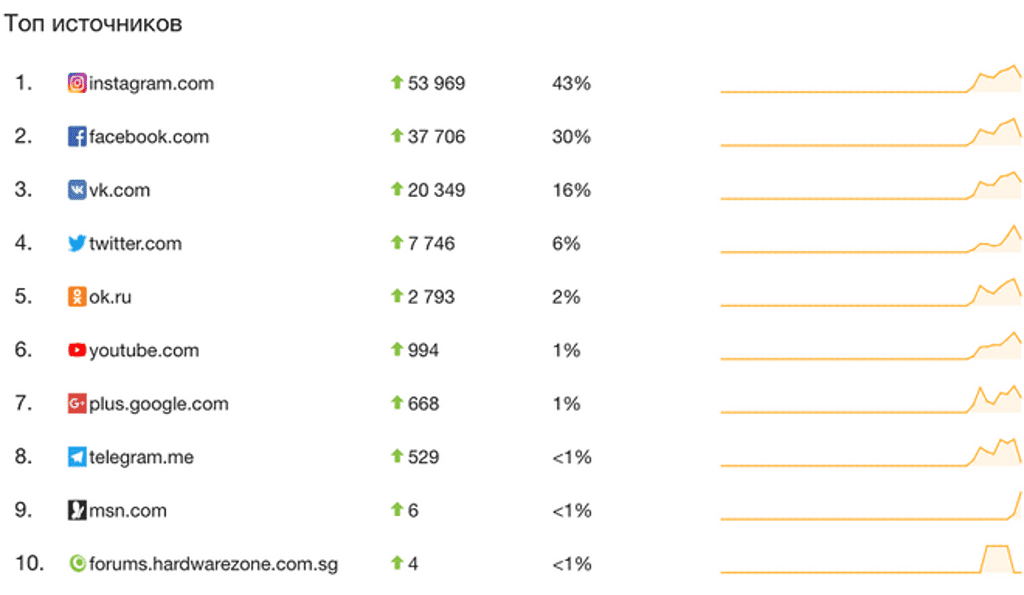Select the VK logo icon

tap(77, 190)
